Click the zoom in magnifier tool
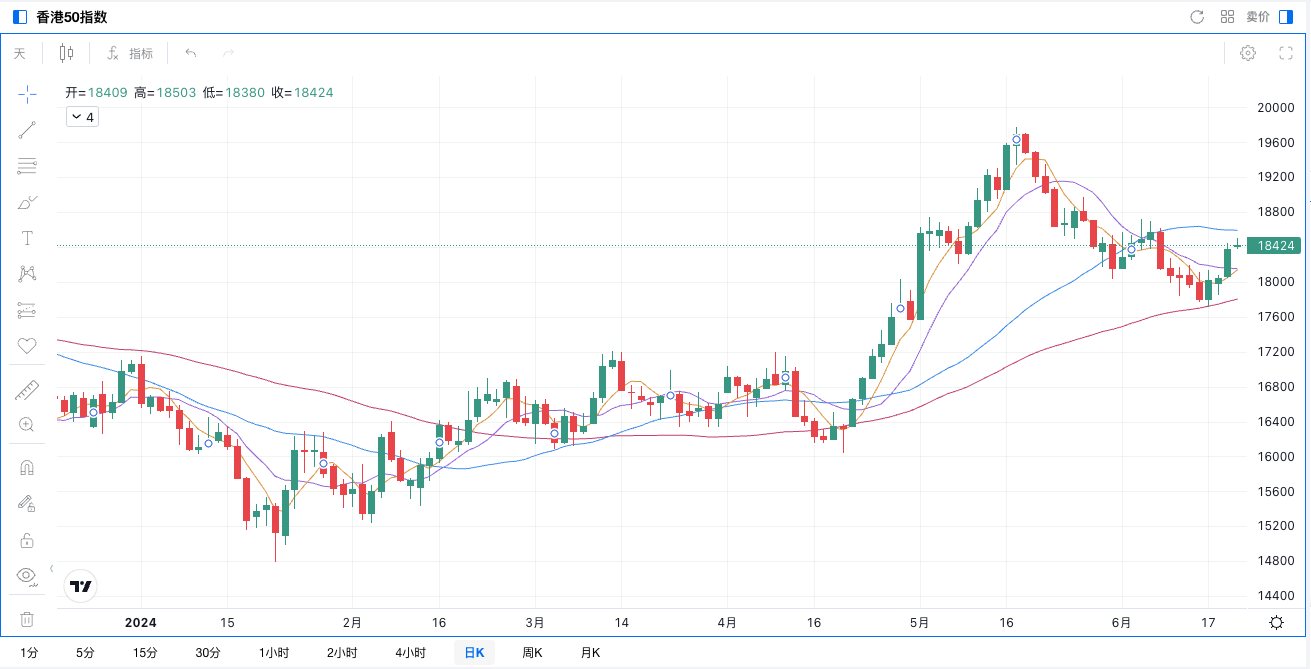This screenshot has height=669, width=1311. pos(27,424)
